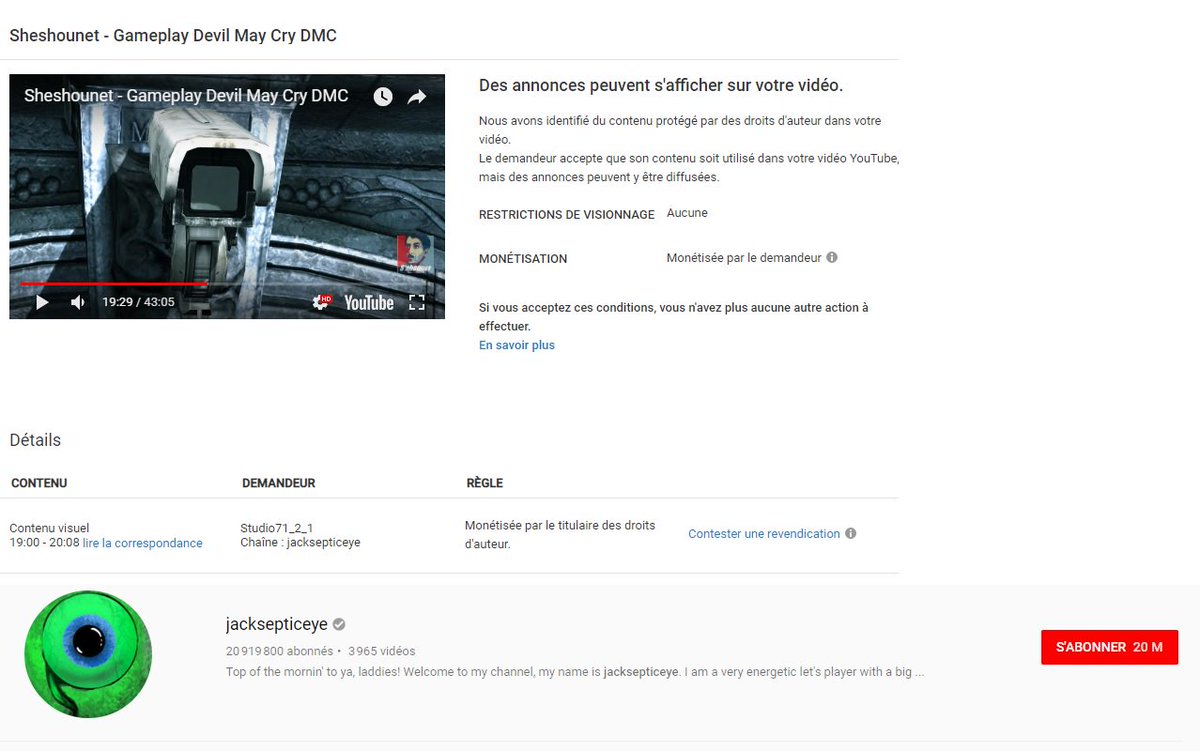The image size is (1200, 751).
Task: Click Contester une revendication link
Action: point(764,534)
